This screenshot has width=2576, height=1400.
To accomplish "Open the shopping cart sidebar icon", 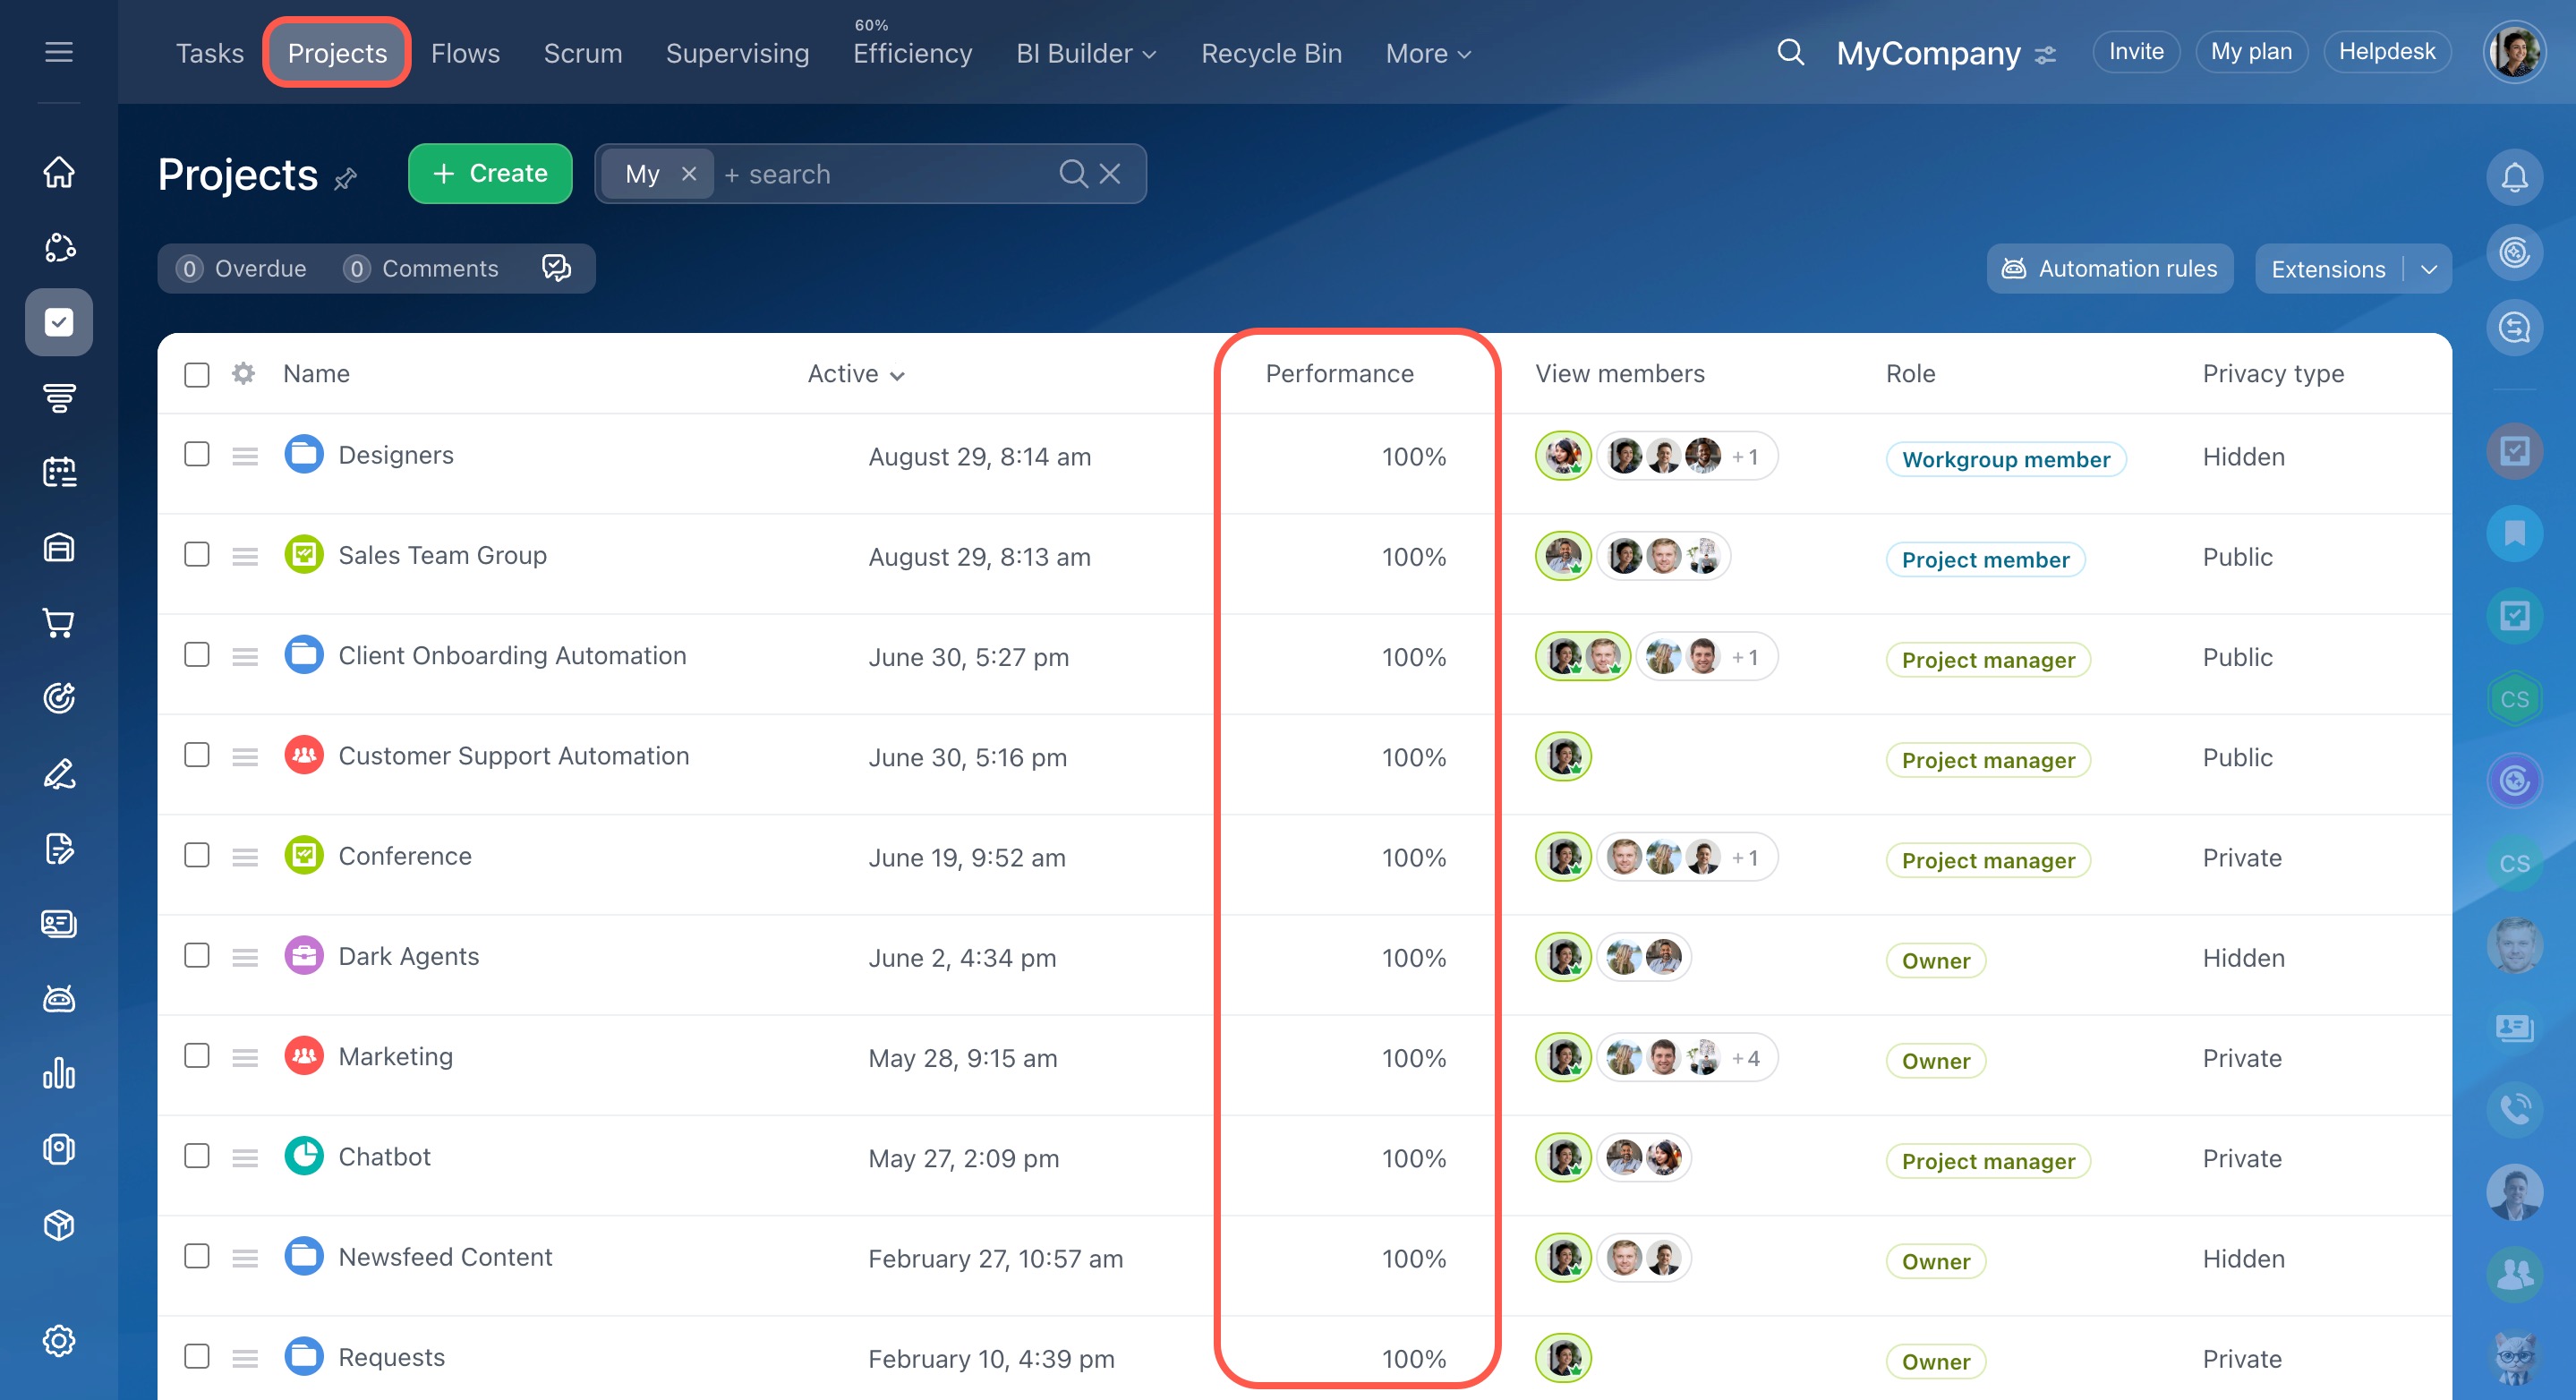I will [59, 623].
